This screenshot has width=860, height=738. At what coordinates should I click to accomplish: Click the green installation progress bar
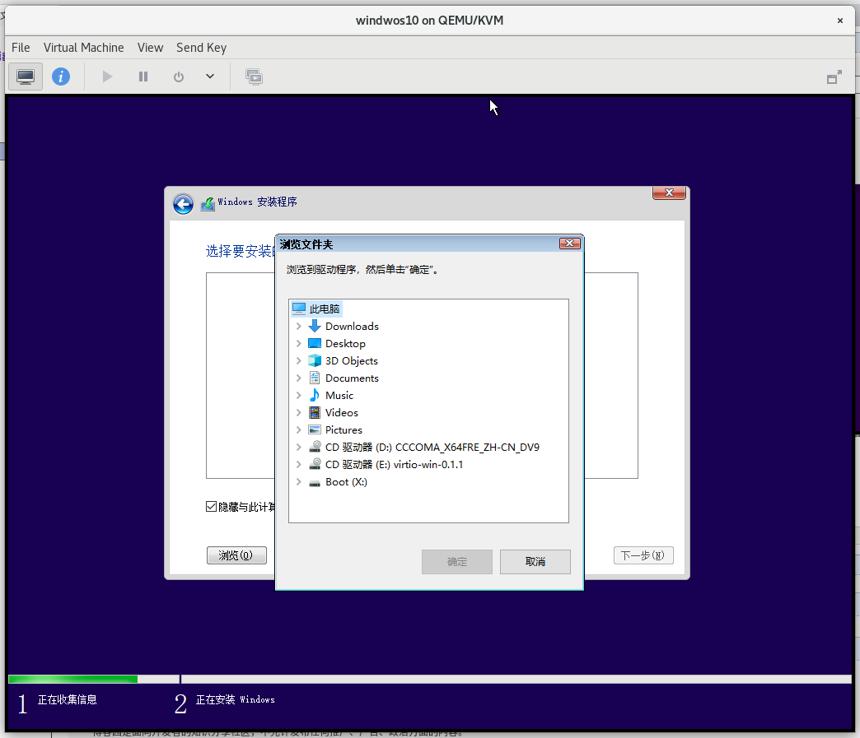click(72, 679)
